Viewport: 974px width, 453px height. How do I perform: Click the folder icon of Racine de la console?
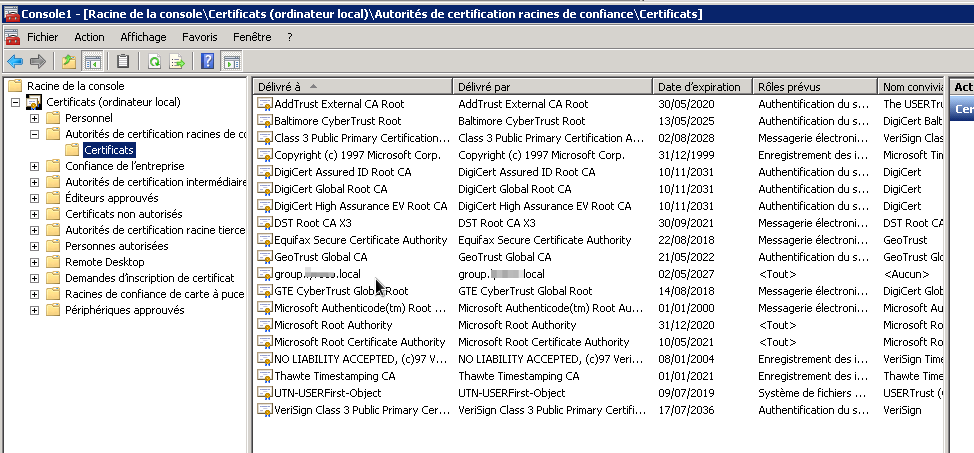coord(15,86)
